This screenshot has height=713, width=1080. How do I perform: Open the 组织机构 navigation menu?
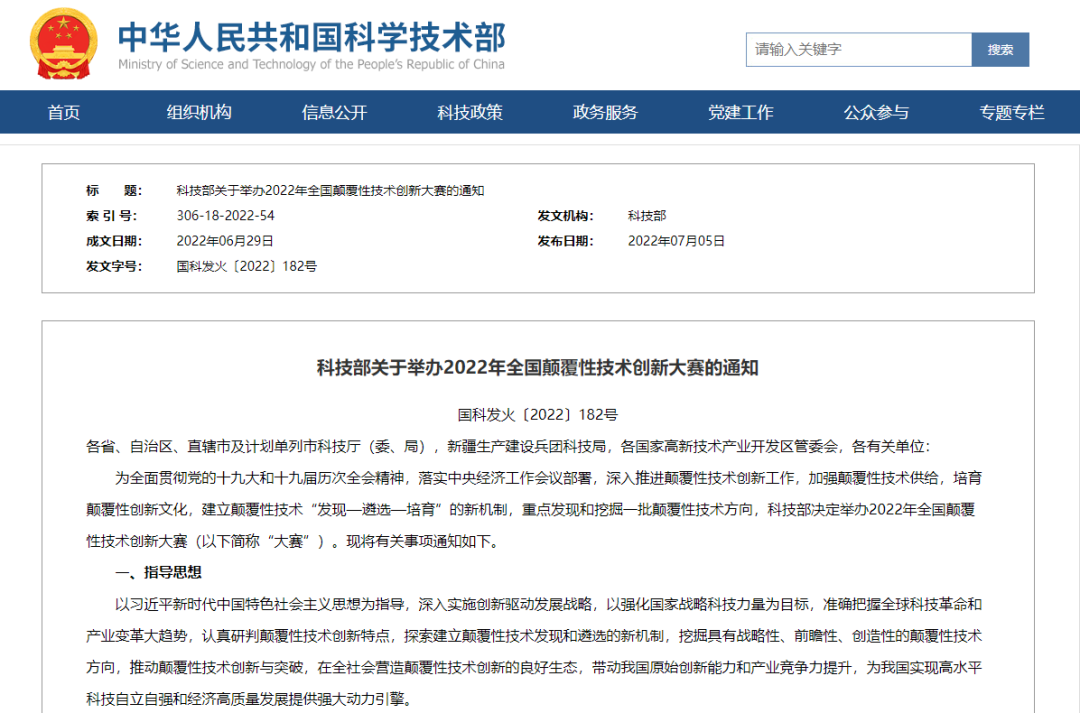point(199,112)
